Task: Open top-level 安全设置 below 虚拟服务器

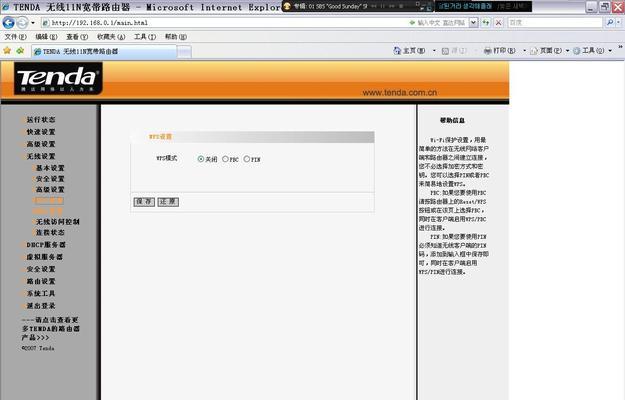Action: [x=41, y=269]
